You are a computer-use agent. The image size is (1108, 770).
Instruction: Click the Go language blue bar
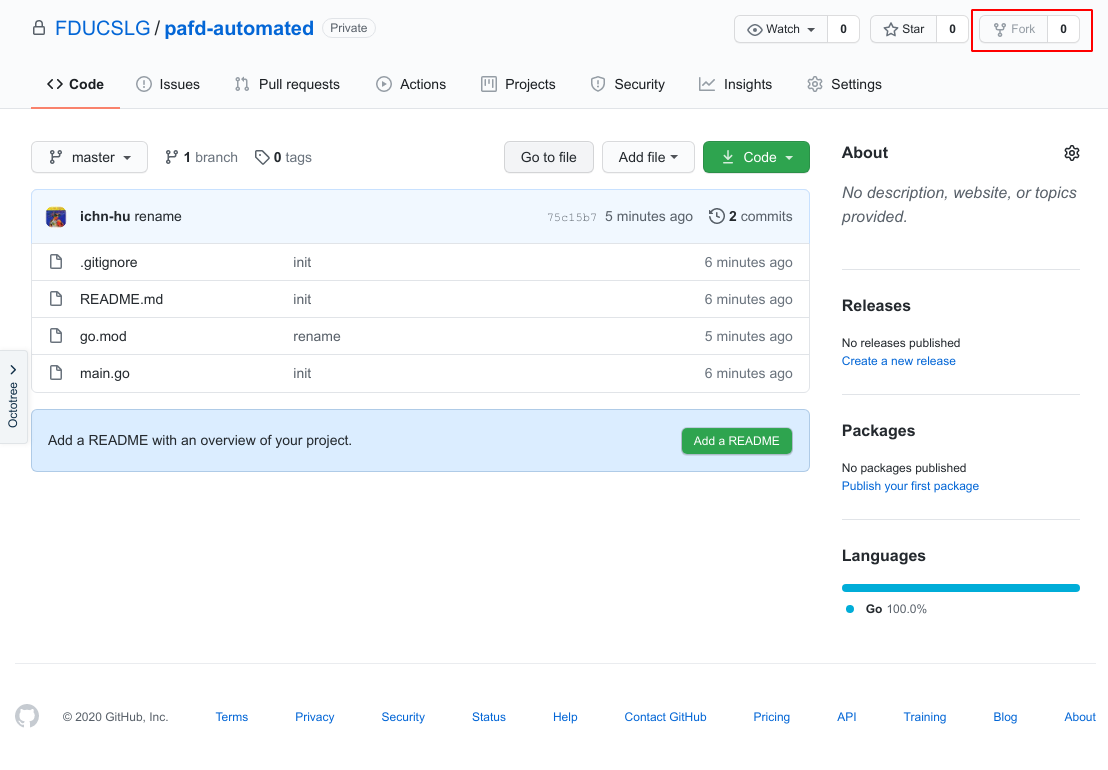point(960,588)
